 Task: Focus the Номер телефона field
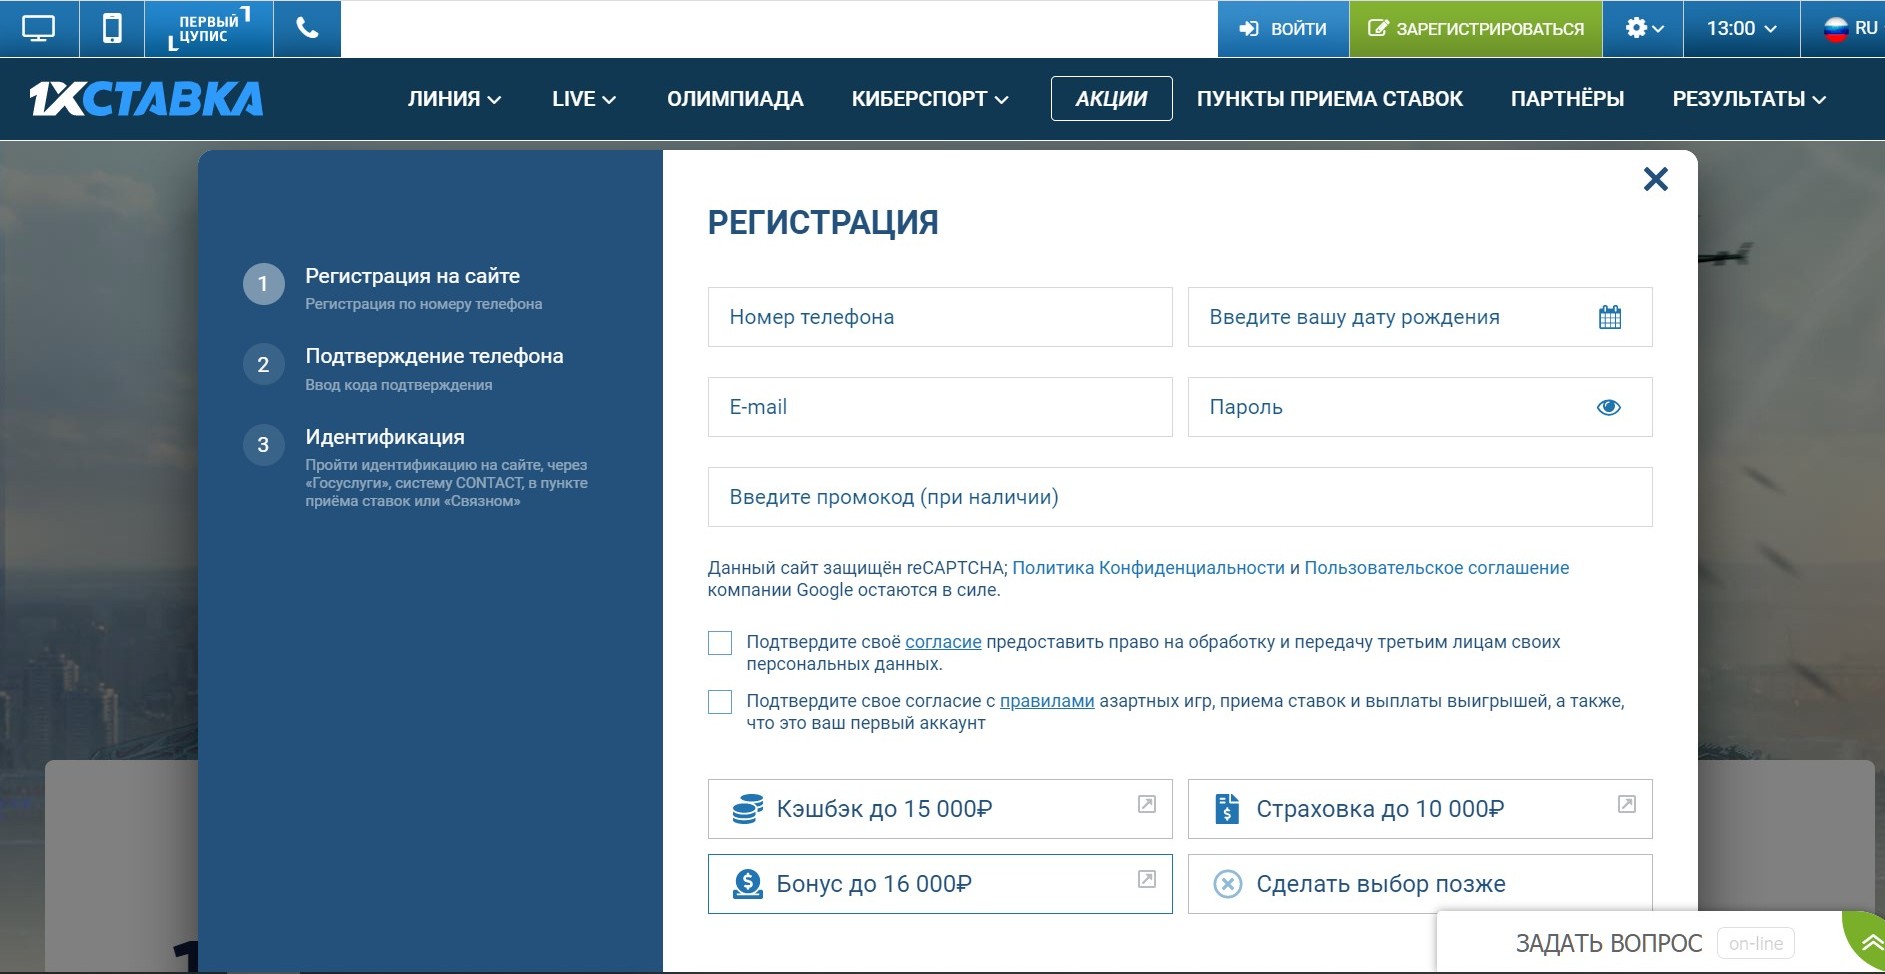940,317
